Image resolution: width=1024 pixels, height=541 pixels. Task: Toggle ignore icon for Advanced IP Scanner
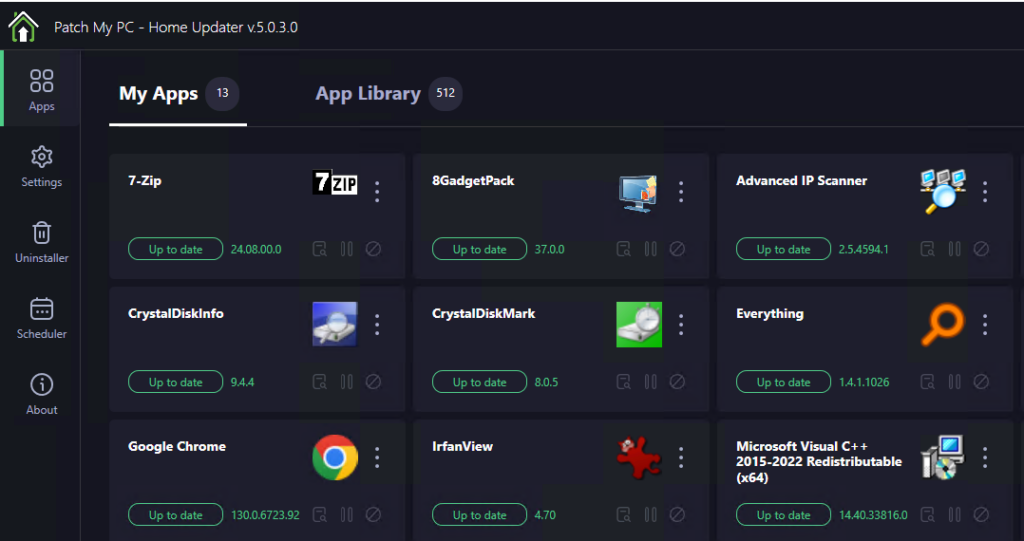pos(981,249)
